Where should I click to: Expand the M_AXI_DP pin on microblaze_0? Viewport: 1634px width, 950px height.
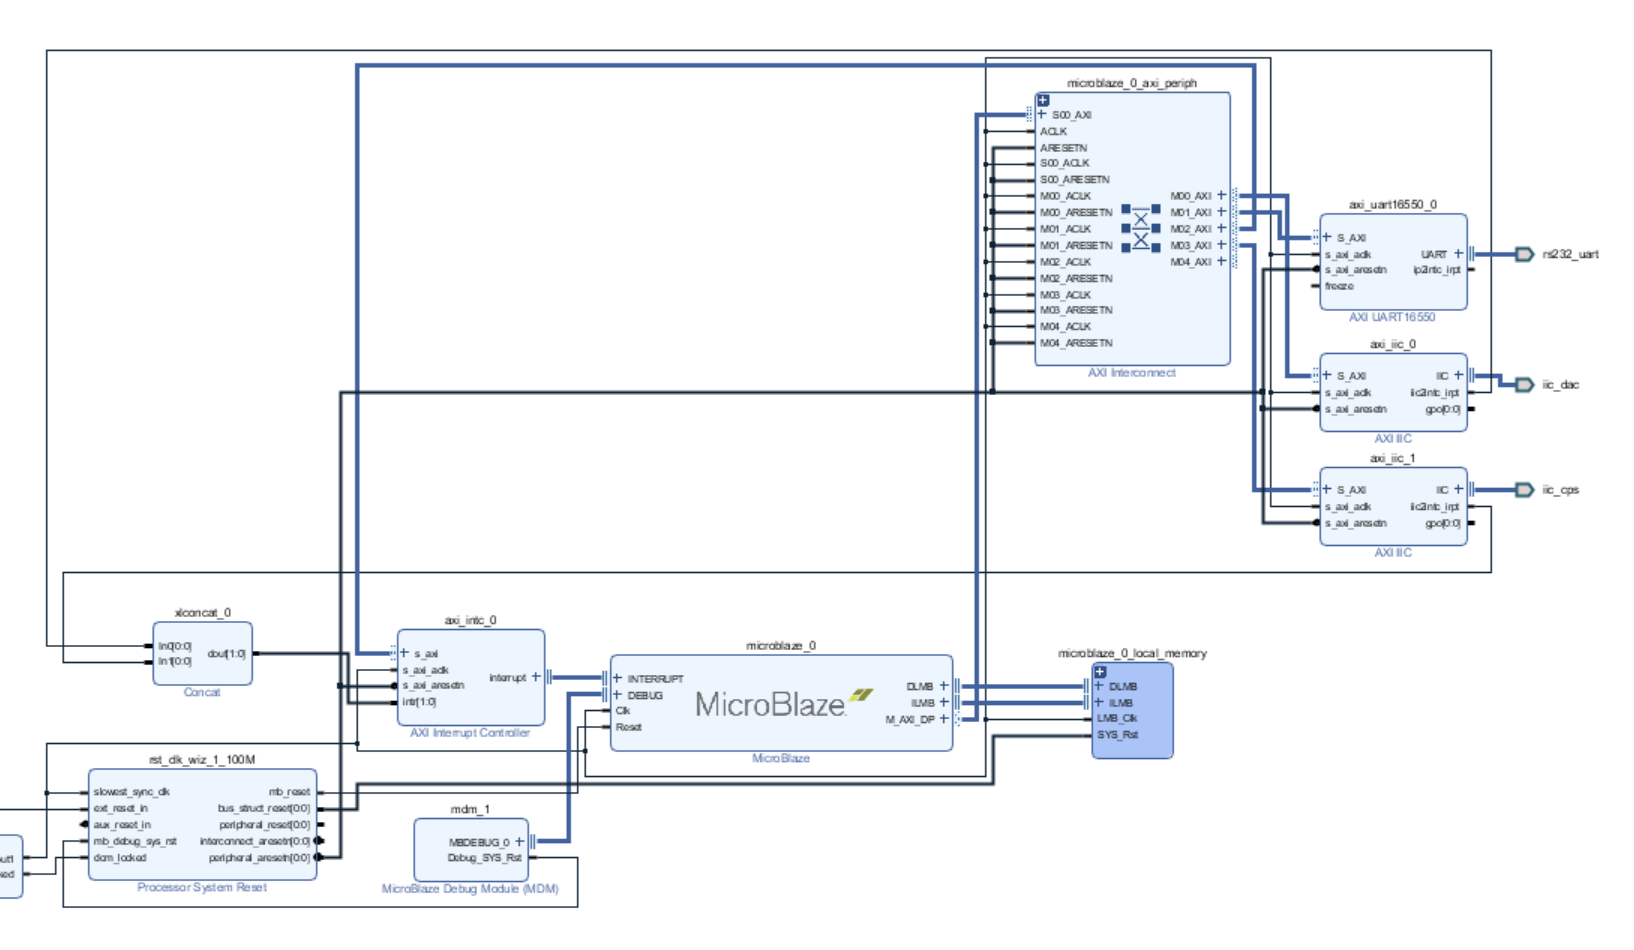943,719
